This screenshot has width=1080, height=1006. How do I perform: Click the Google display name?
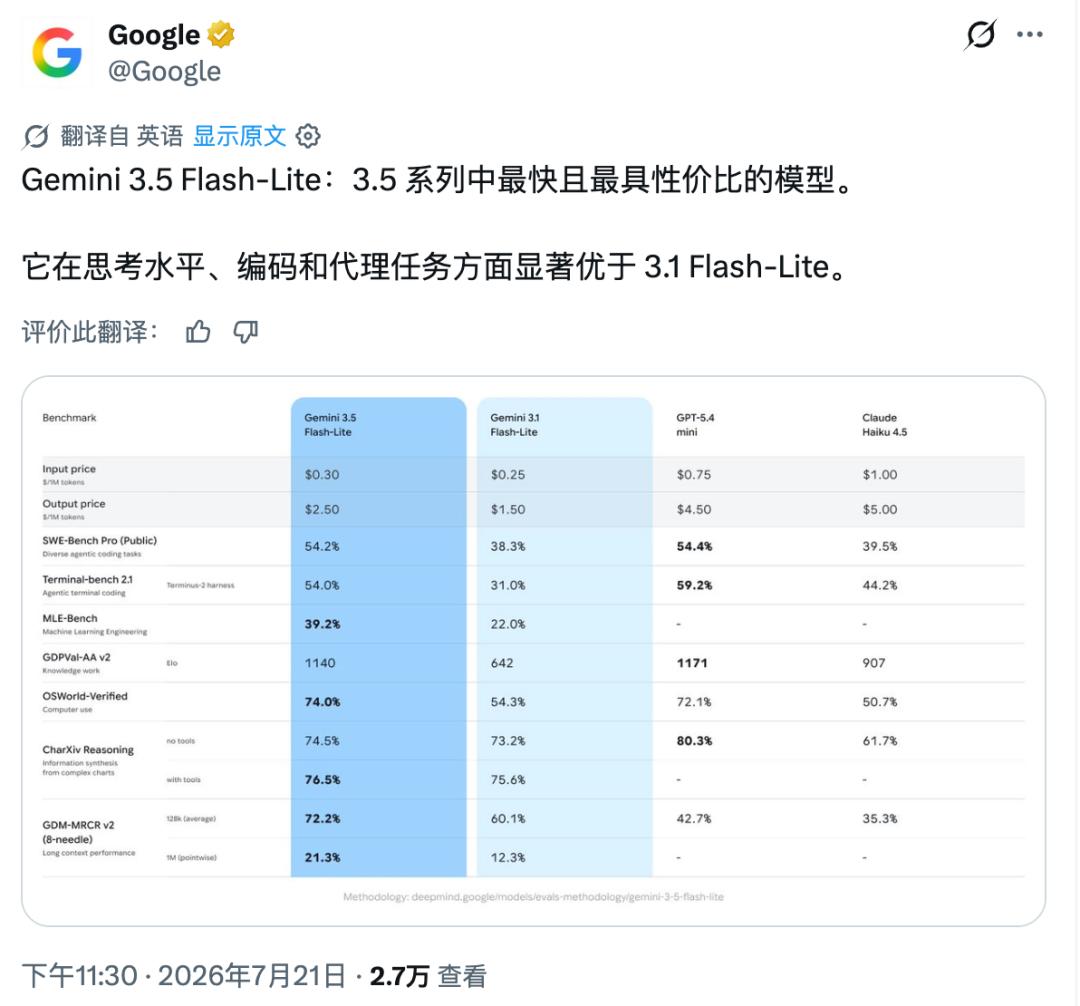154,35
